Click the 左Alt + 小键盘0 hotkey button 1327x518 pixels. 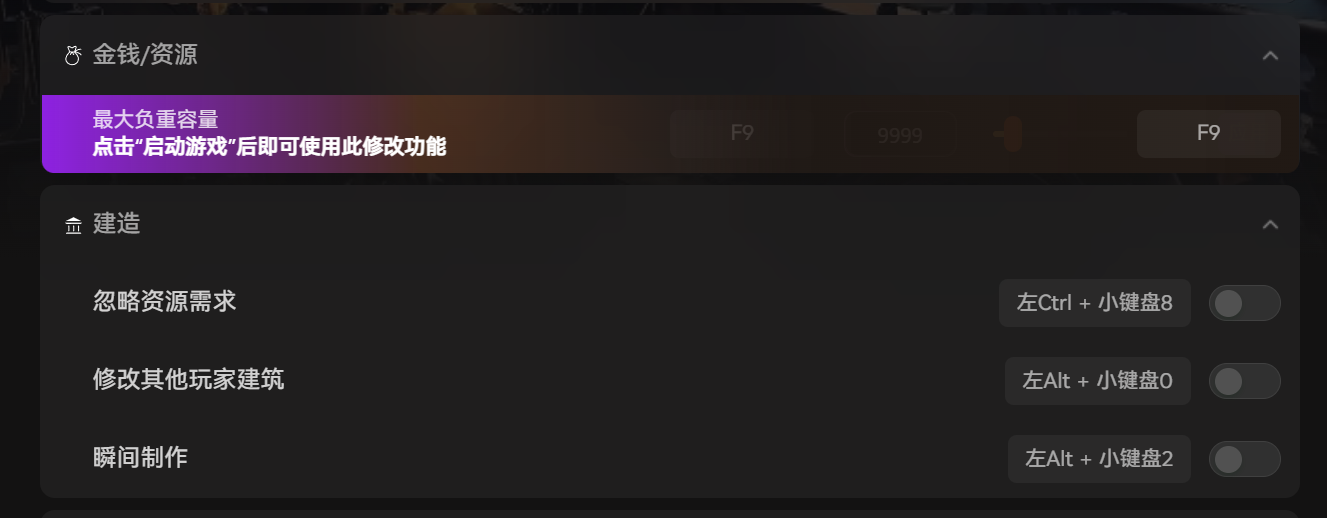1097,381
